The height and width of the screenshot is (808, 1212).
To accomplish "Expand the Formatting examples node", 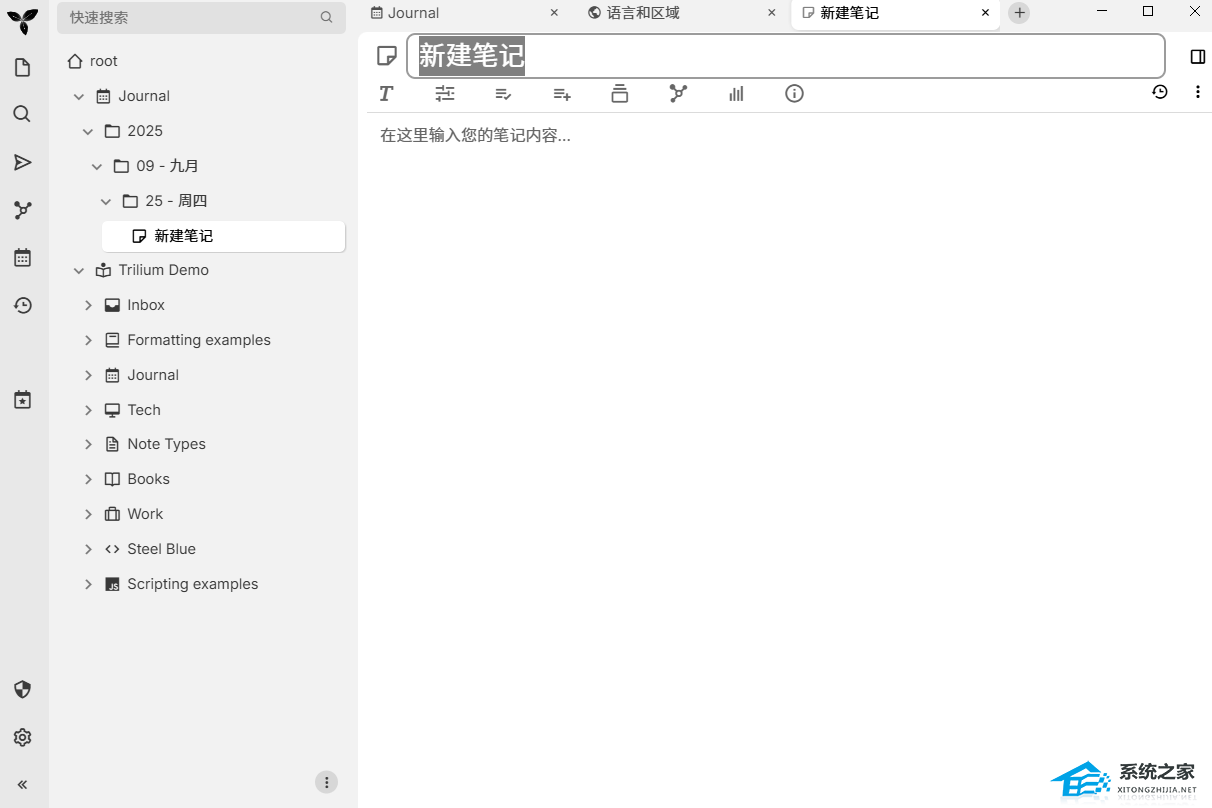I will (x=88, y=340).
